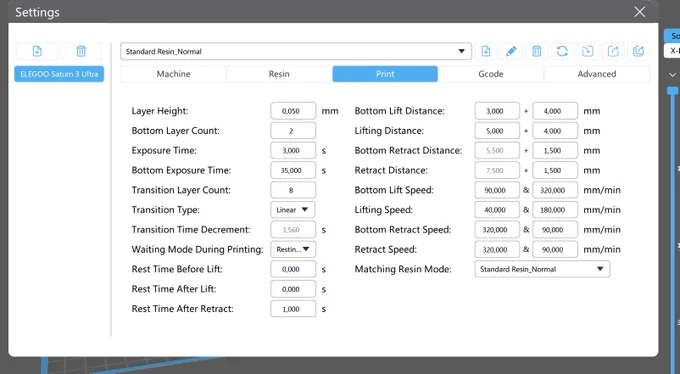Screen dimensions: 680x374
Task: Click the first Bottom Retract Speed field
Action: click(x=497, y=230)
